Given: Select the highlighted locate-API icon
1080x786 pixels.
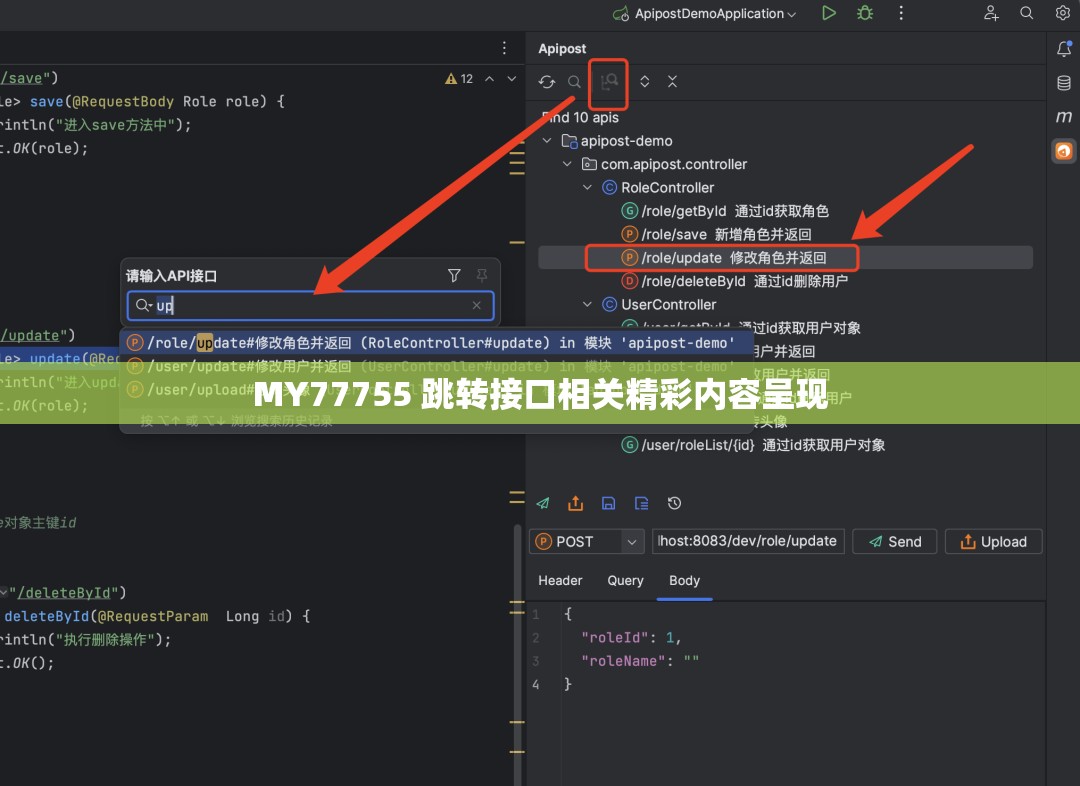Looking at the screenshot, I should pos(608,82).
